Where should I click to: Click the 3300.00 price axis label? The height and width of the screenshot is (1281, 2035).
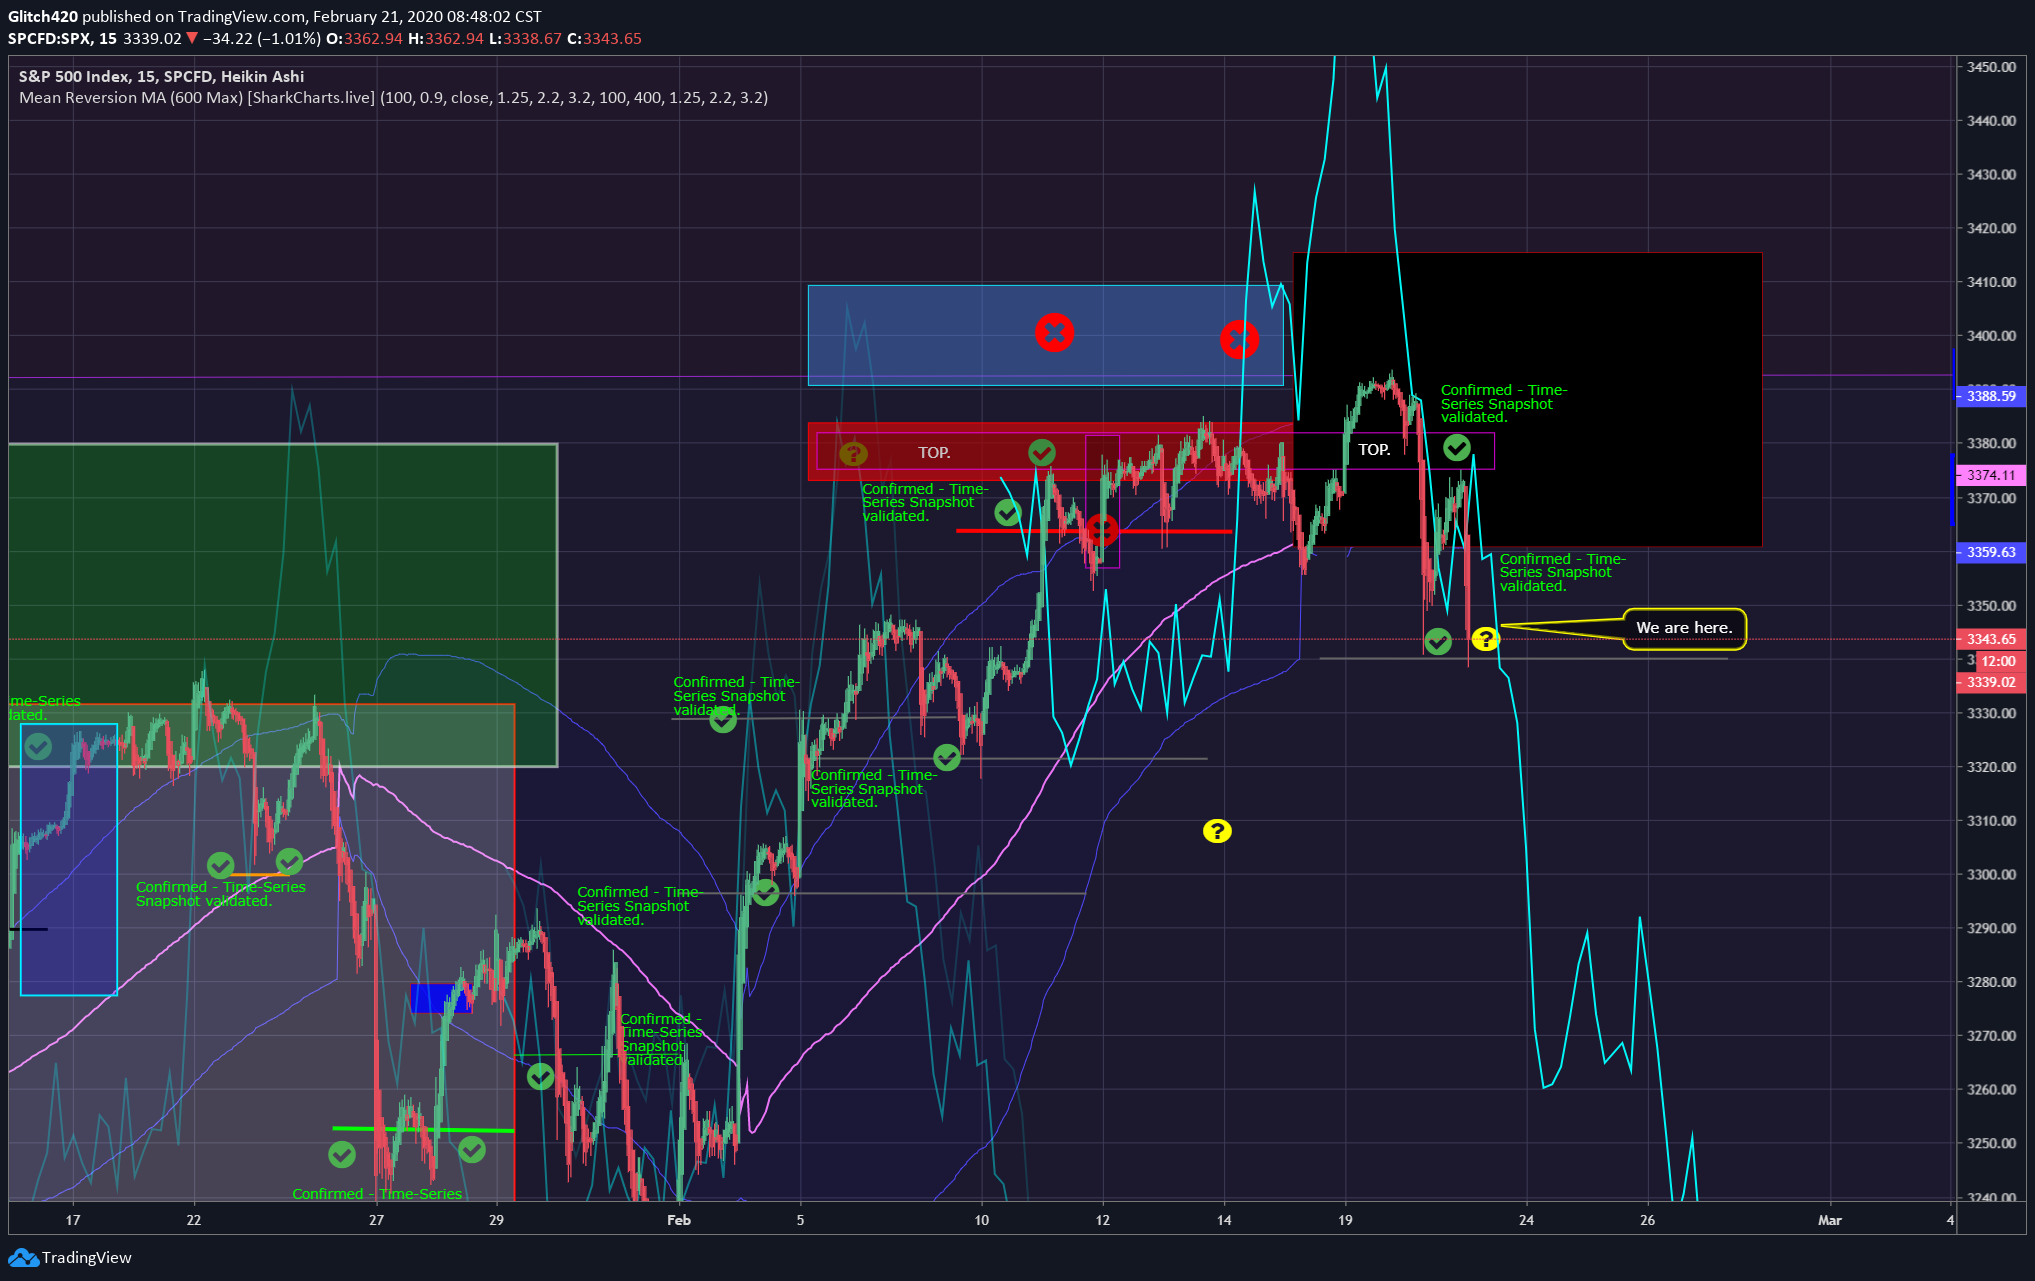pos(1991,874)
